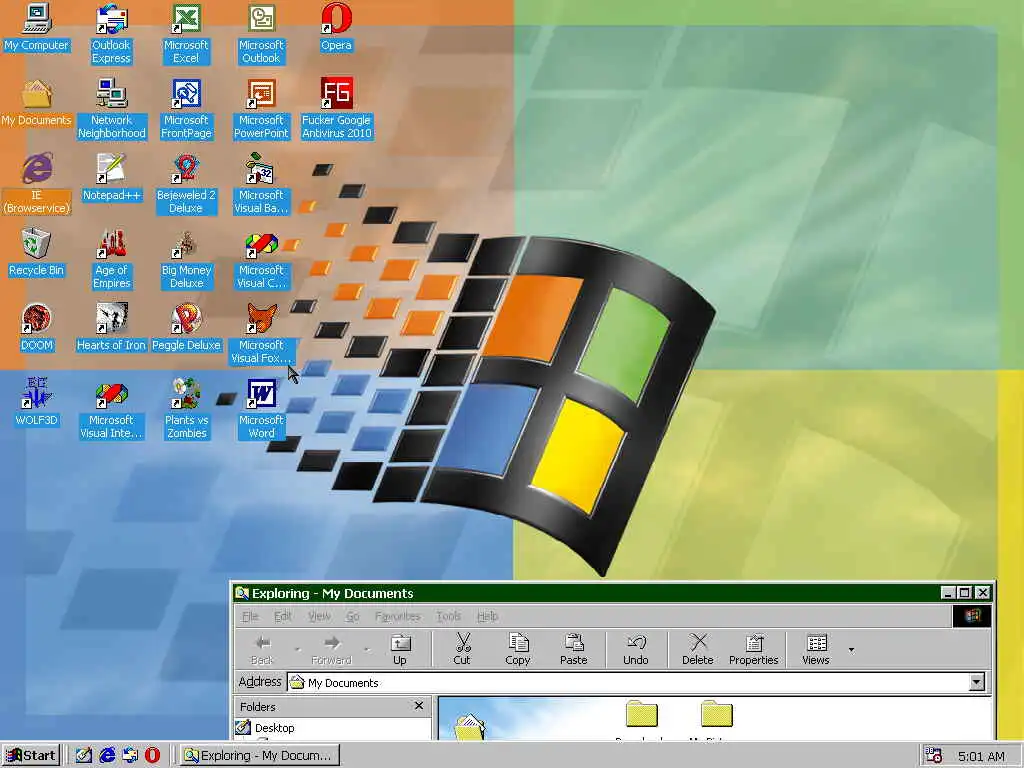
Task: Open Properties from the Explorer toolbar
Action: (x=754, y=649)
